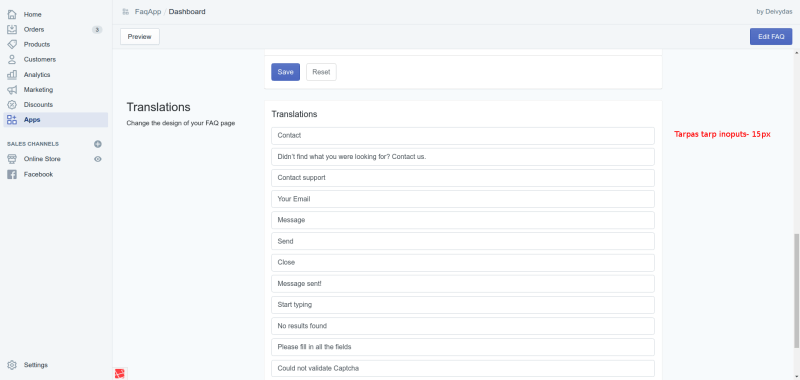Click the Start typing translation field

click(463, 305)
